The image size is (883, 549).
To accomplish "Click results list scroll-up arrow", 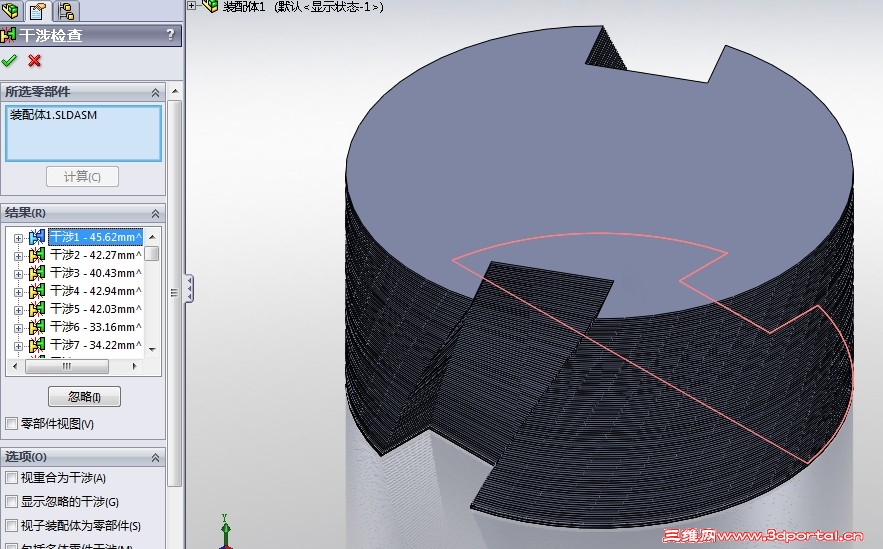I will (152, 236).
